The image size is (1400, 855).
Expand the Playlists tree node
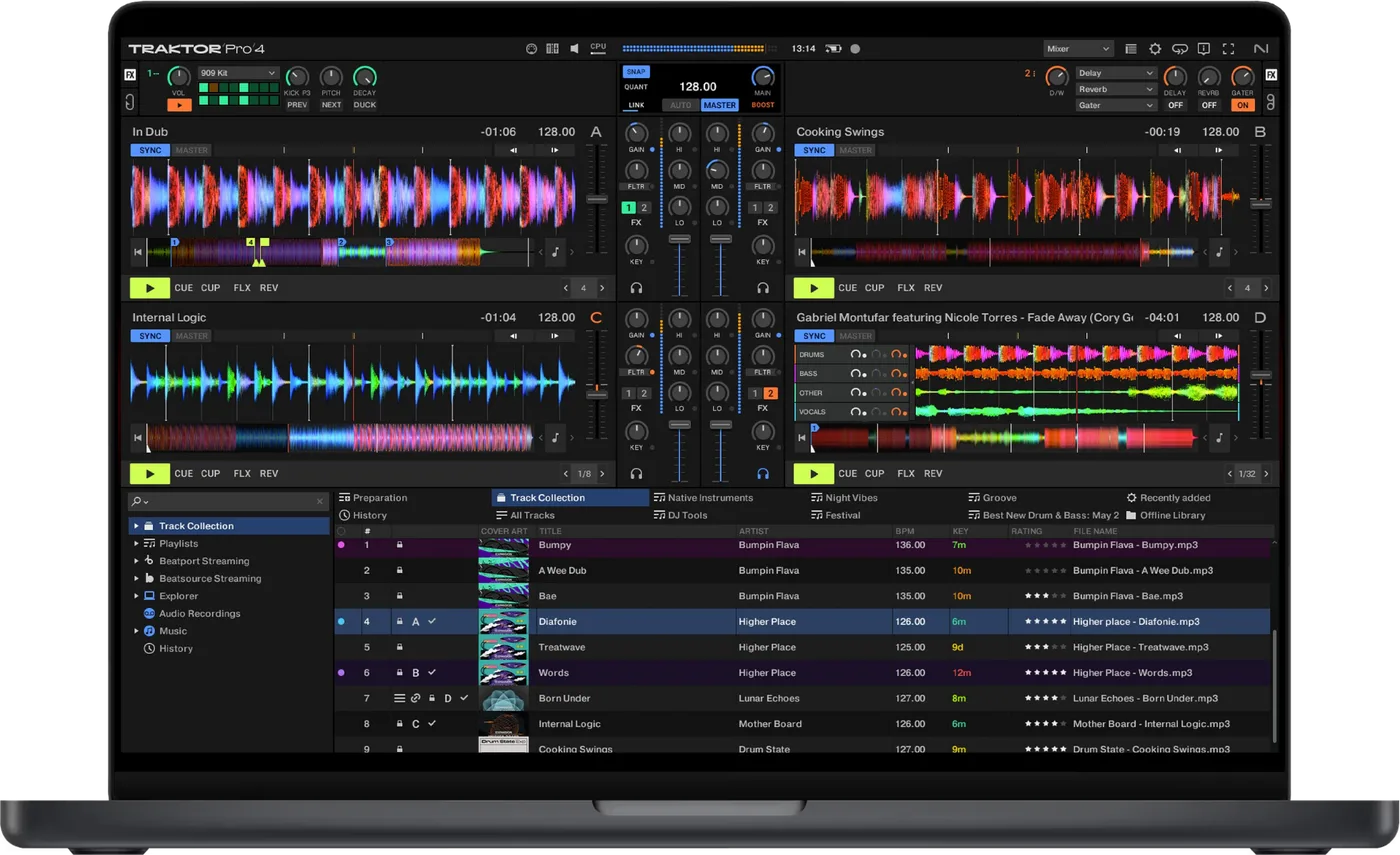[x=136, y=544]
